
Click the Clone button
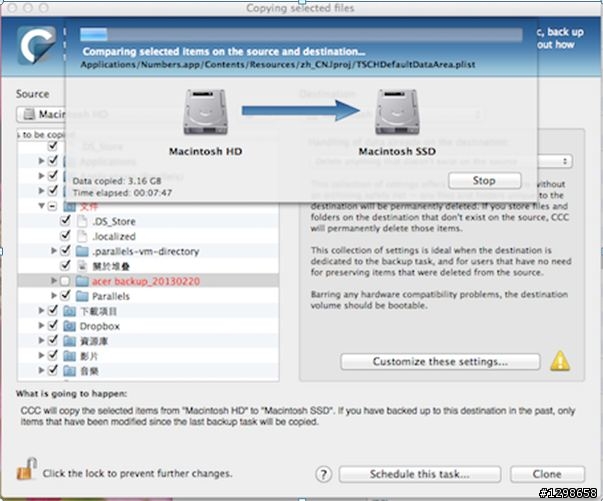point(547,474)
